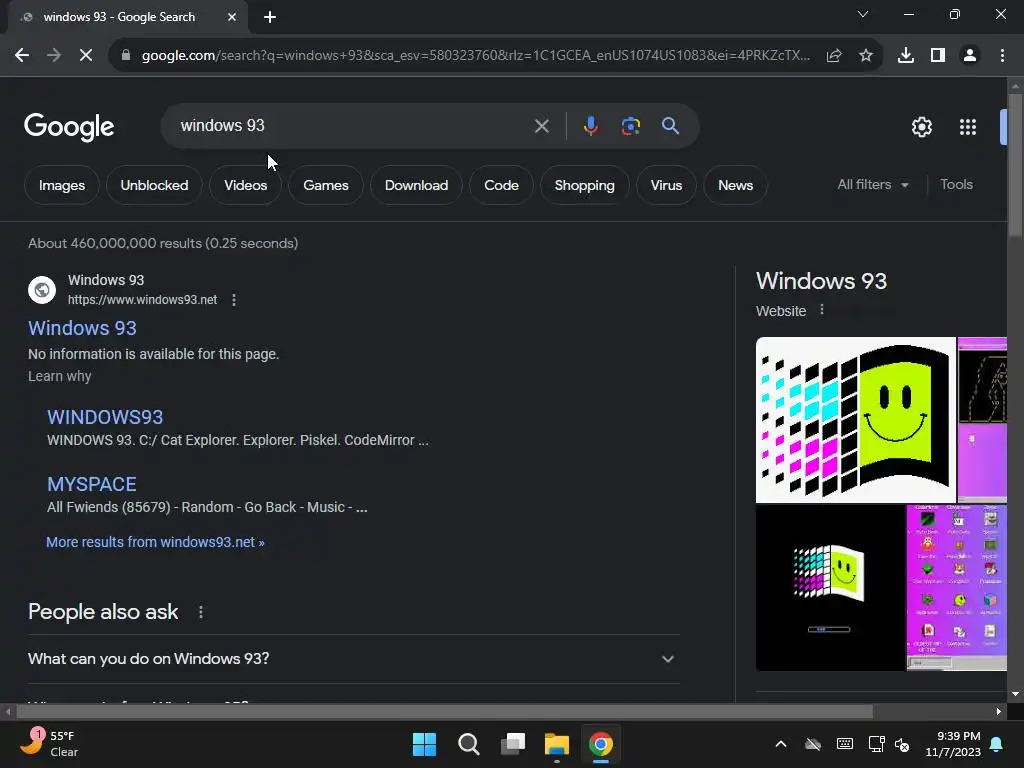The width and height of the screenshot is (1024, 768).
Task: Clear the search box text
Action: (x=541, y=126)
